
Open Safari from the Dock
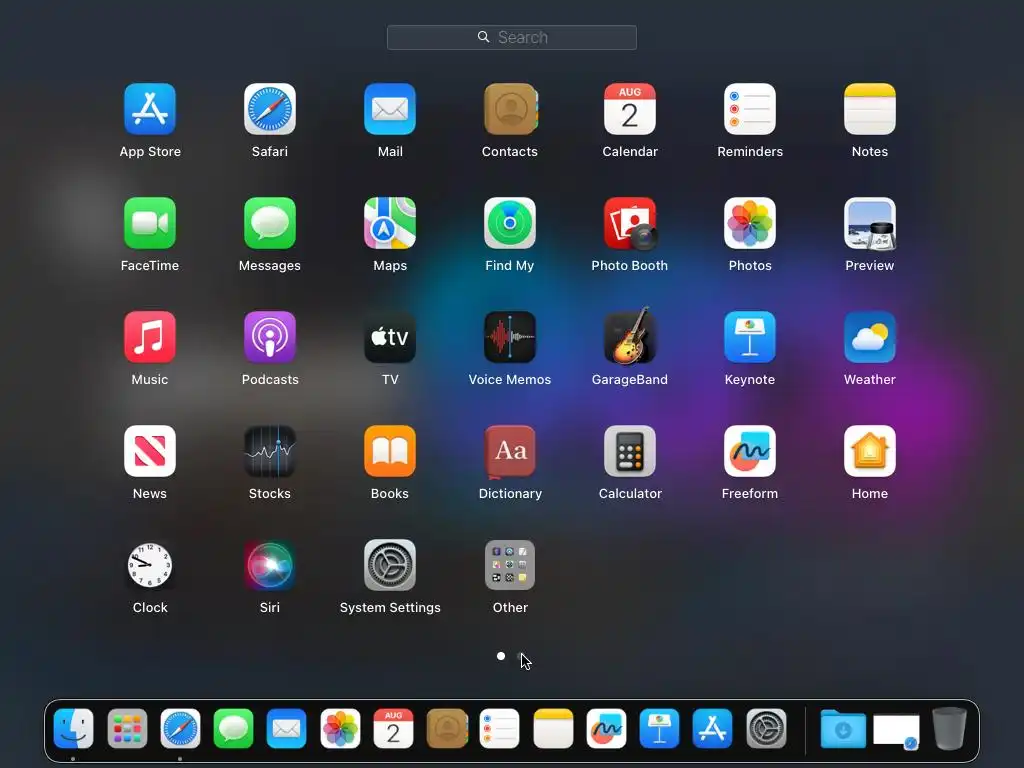[180, 728]
